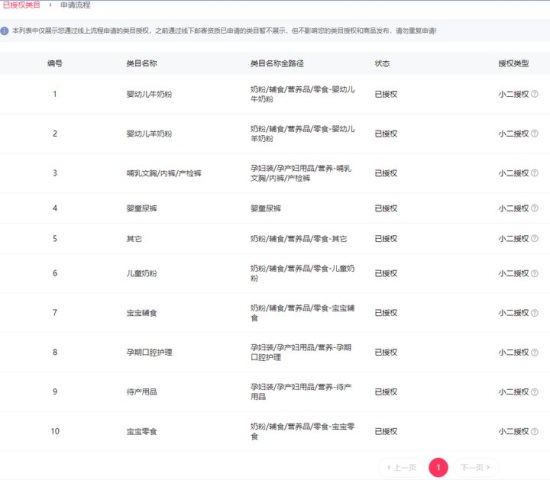Viewport: 550px width, 480px height.
Task: Click help icon in 孕期口腔护理 row
Action: click(535, 352)
